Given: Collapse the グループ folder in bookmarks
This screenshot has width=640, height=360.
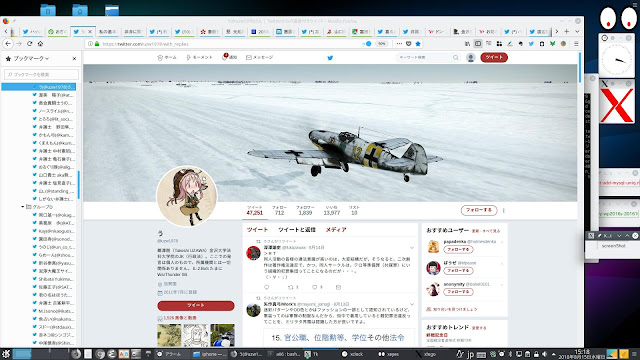Looking at the screenshot, I should [22, 207].
